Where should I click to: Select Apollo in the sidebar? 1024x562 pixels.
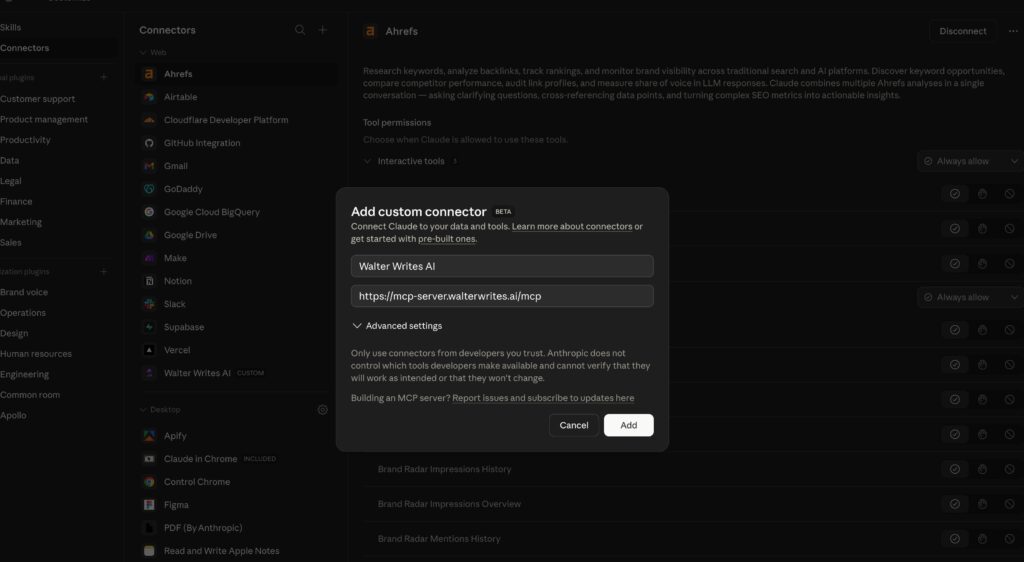(13, 415)
